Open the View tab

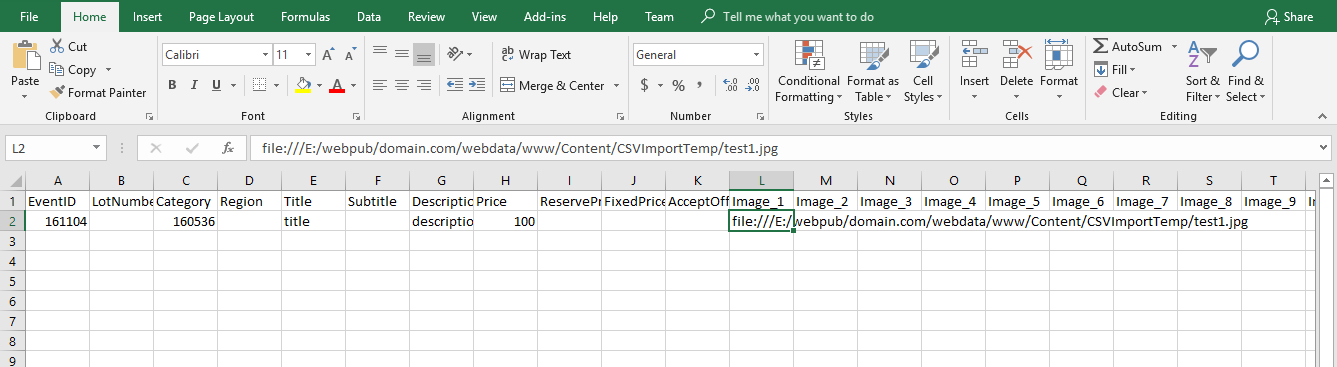(484, 17)
